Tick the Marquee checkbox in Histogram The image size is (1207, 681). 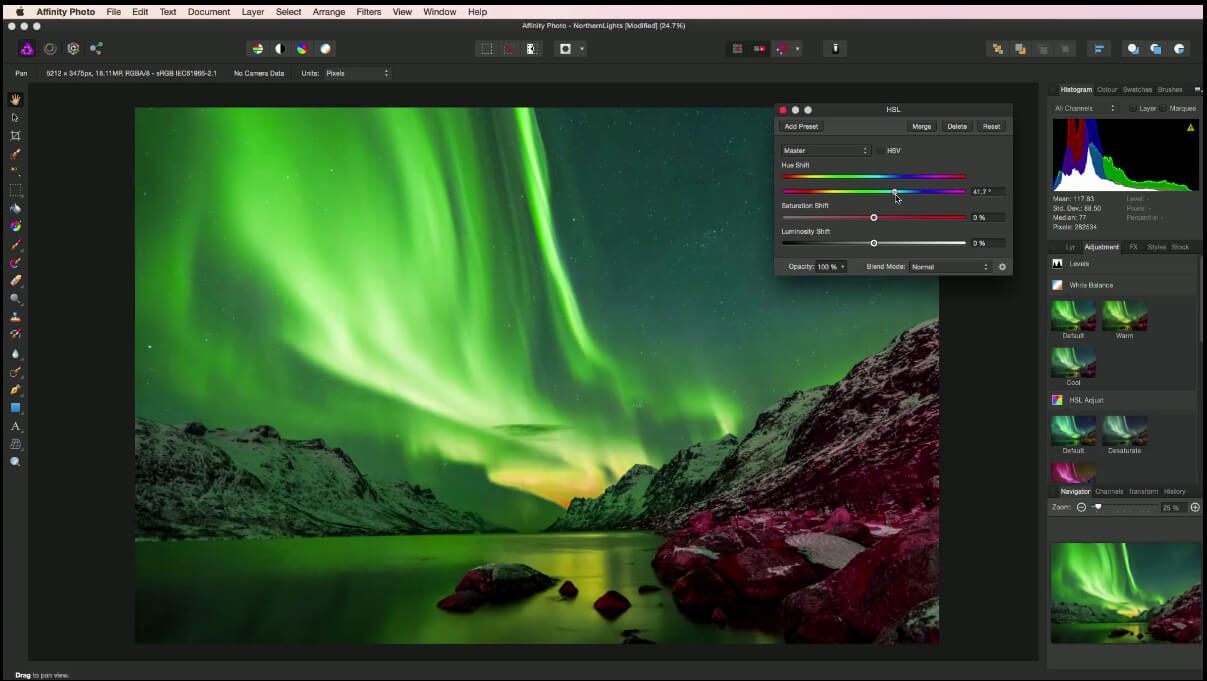coord(1165,108)
